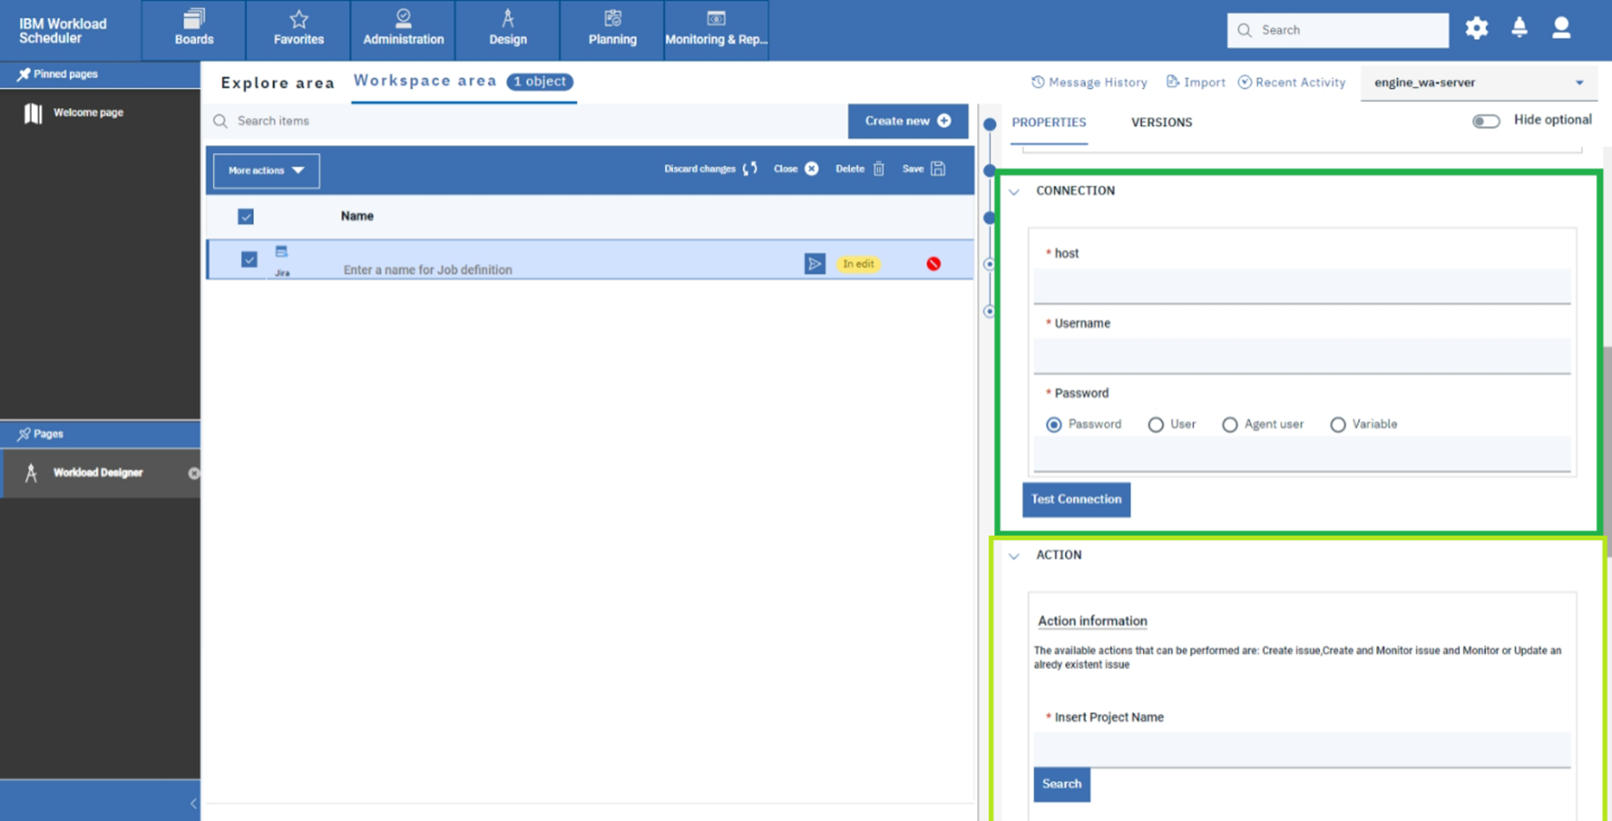Click the run arrow icon on the Jira job row

click(x=815, y=264)
